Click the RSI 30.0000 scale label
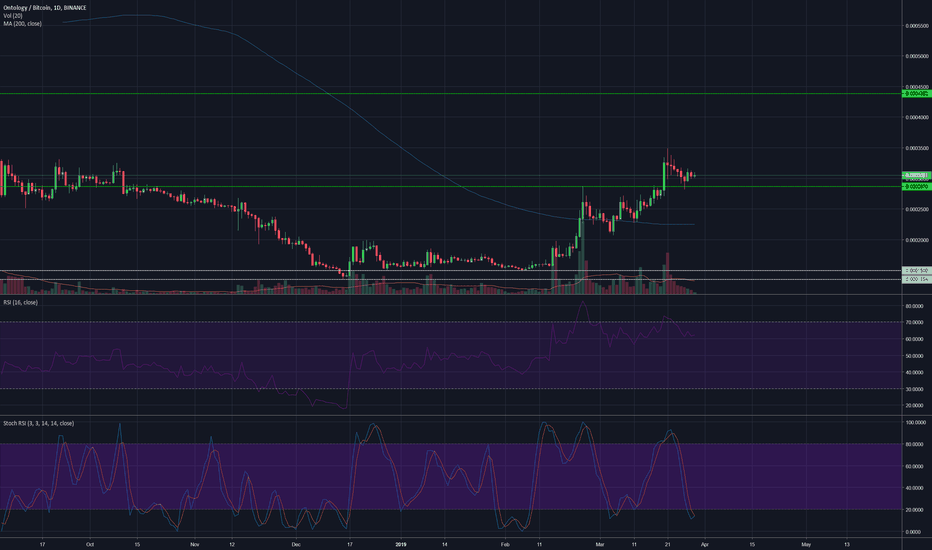The image size is (932, 550). pos(914,389)
